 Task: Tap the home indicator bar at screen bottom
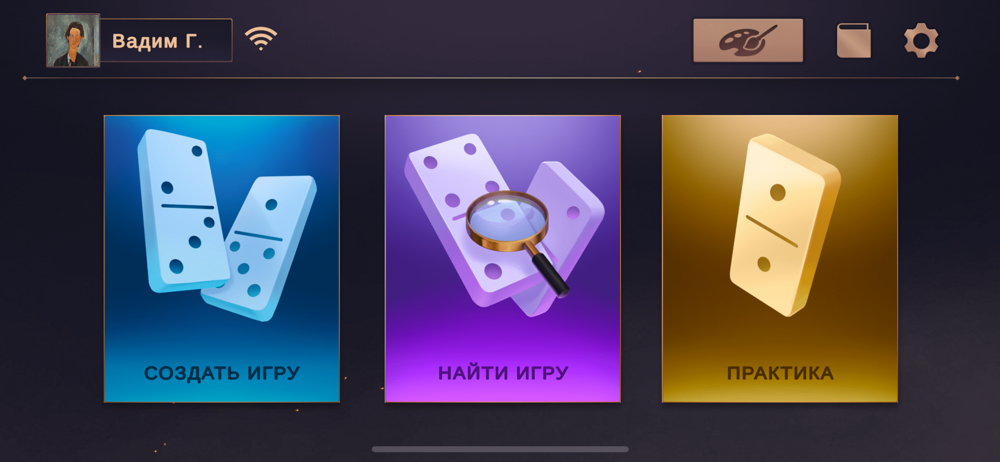(500, 449)
